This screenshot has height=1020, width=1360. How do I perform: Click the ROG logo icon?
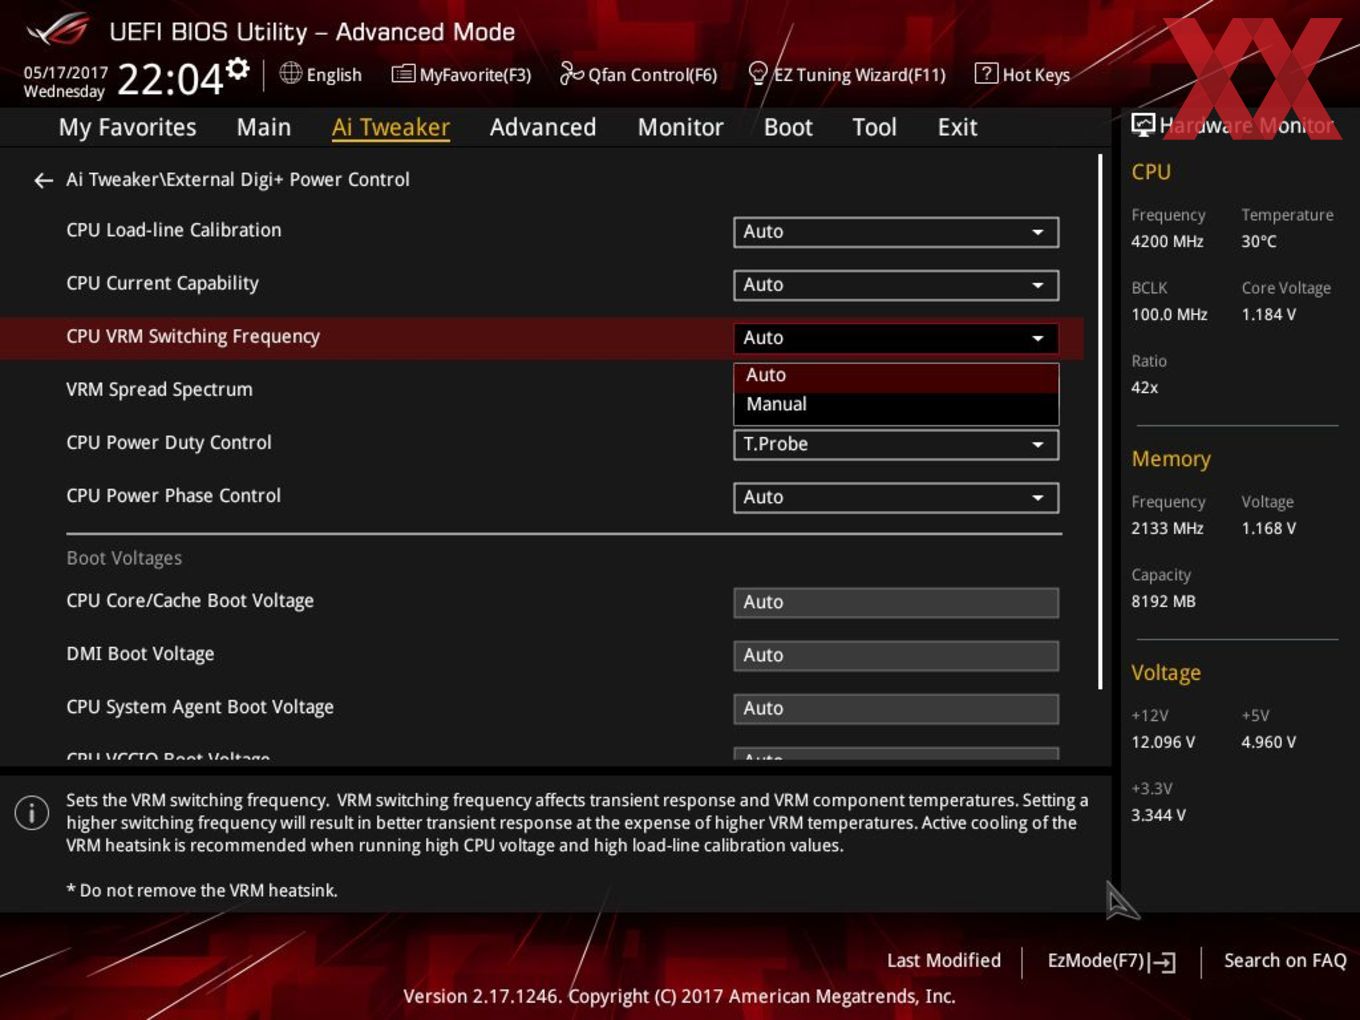pyautogui.click(x=58, y=30)
